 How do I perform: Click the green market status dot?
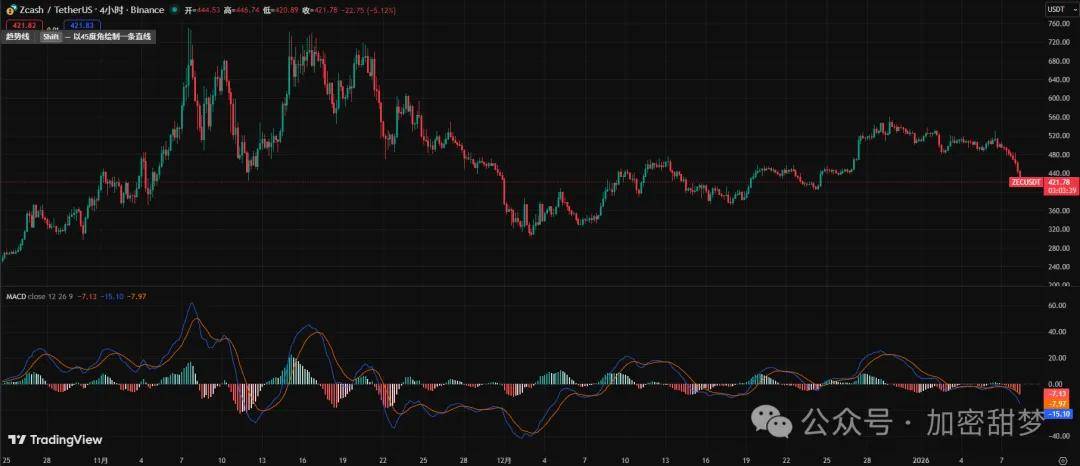tap(175, 10)
